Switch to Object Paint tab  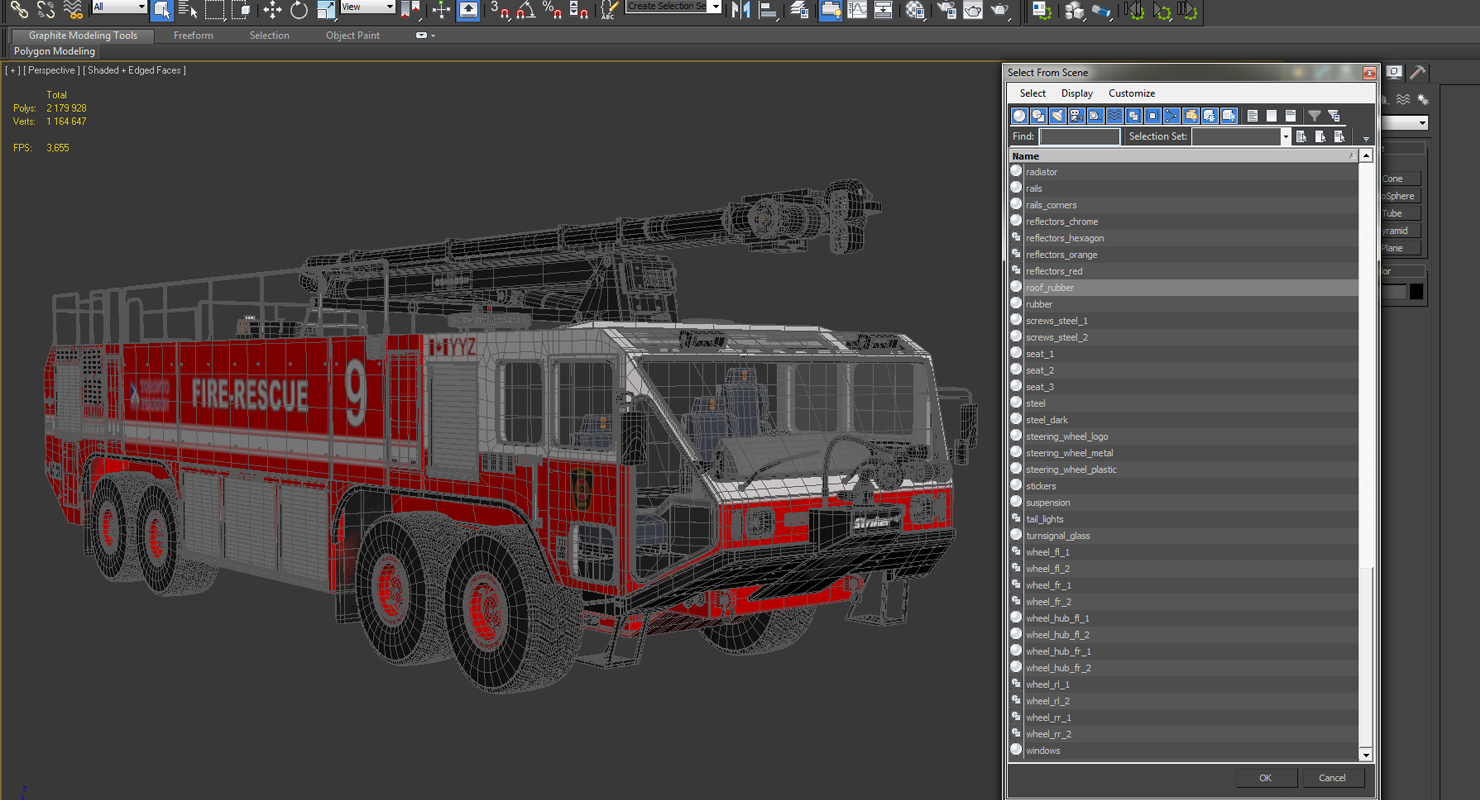[353, 35]
